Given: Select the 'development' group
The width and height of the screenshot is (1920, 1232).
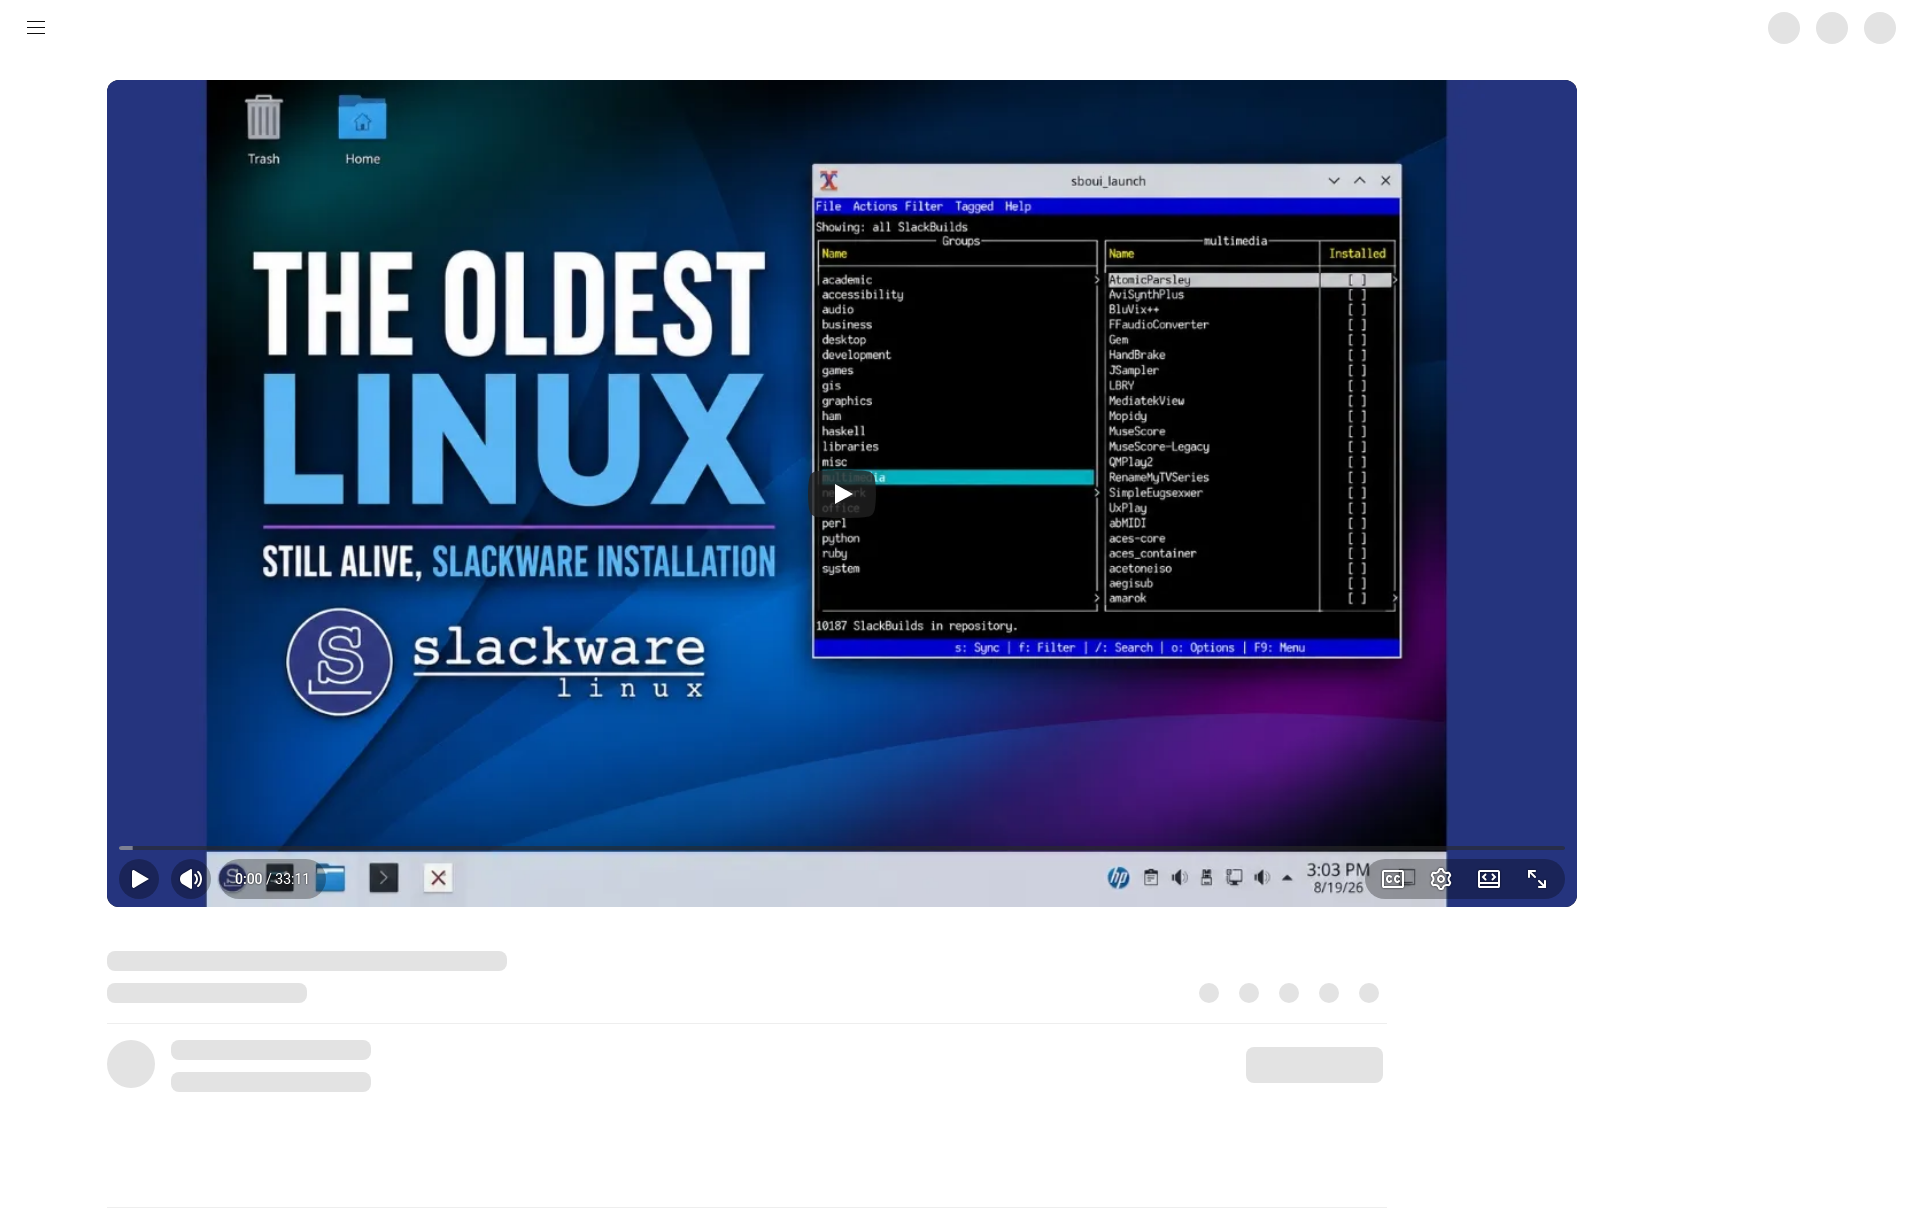Looking at the screenshot, I should click(x=856, y=355).
